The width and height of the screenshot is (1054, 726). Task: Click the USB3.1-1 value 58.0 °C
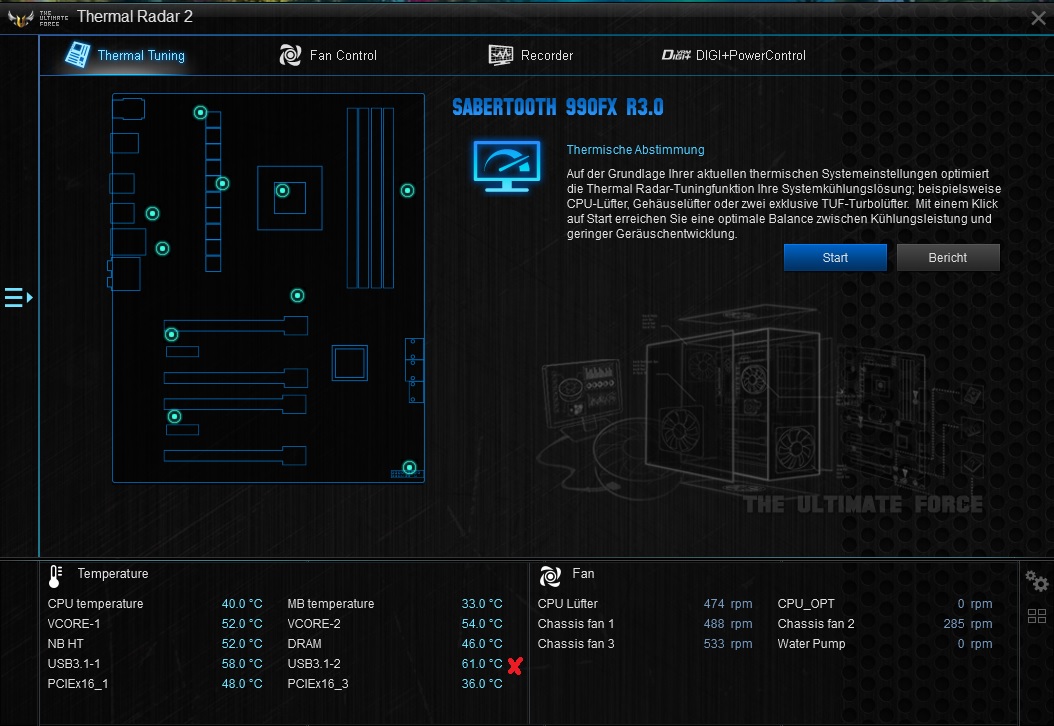(242, 663)
